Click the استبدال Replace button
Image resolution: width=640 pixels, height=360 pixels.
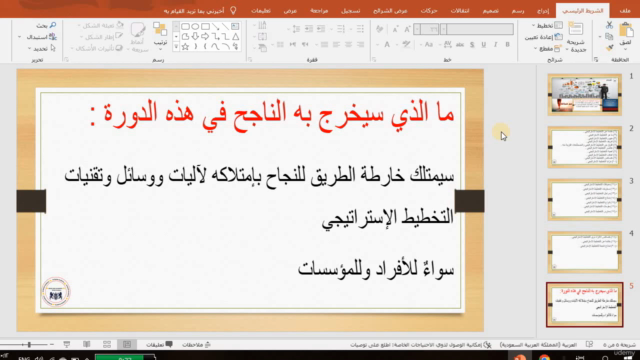41,37
